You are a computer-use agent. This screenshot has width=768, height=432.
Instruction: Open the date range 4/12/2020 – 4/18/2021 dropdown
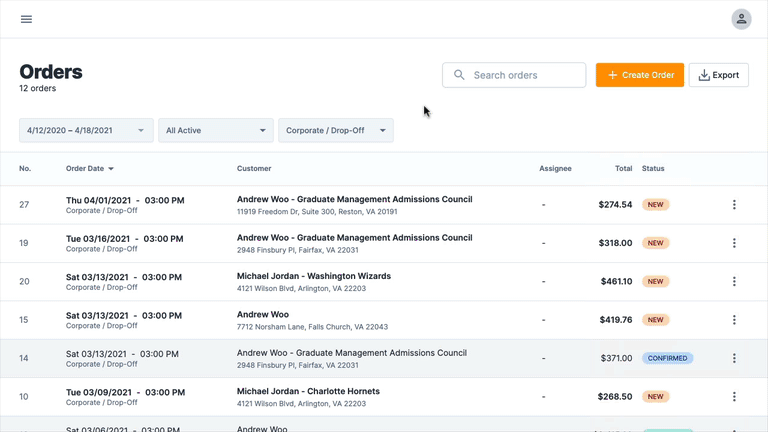point(86,130)
